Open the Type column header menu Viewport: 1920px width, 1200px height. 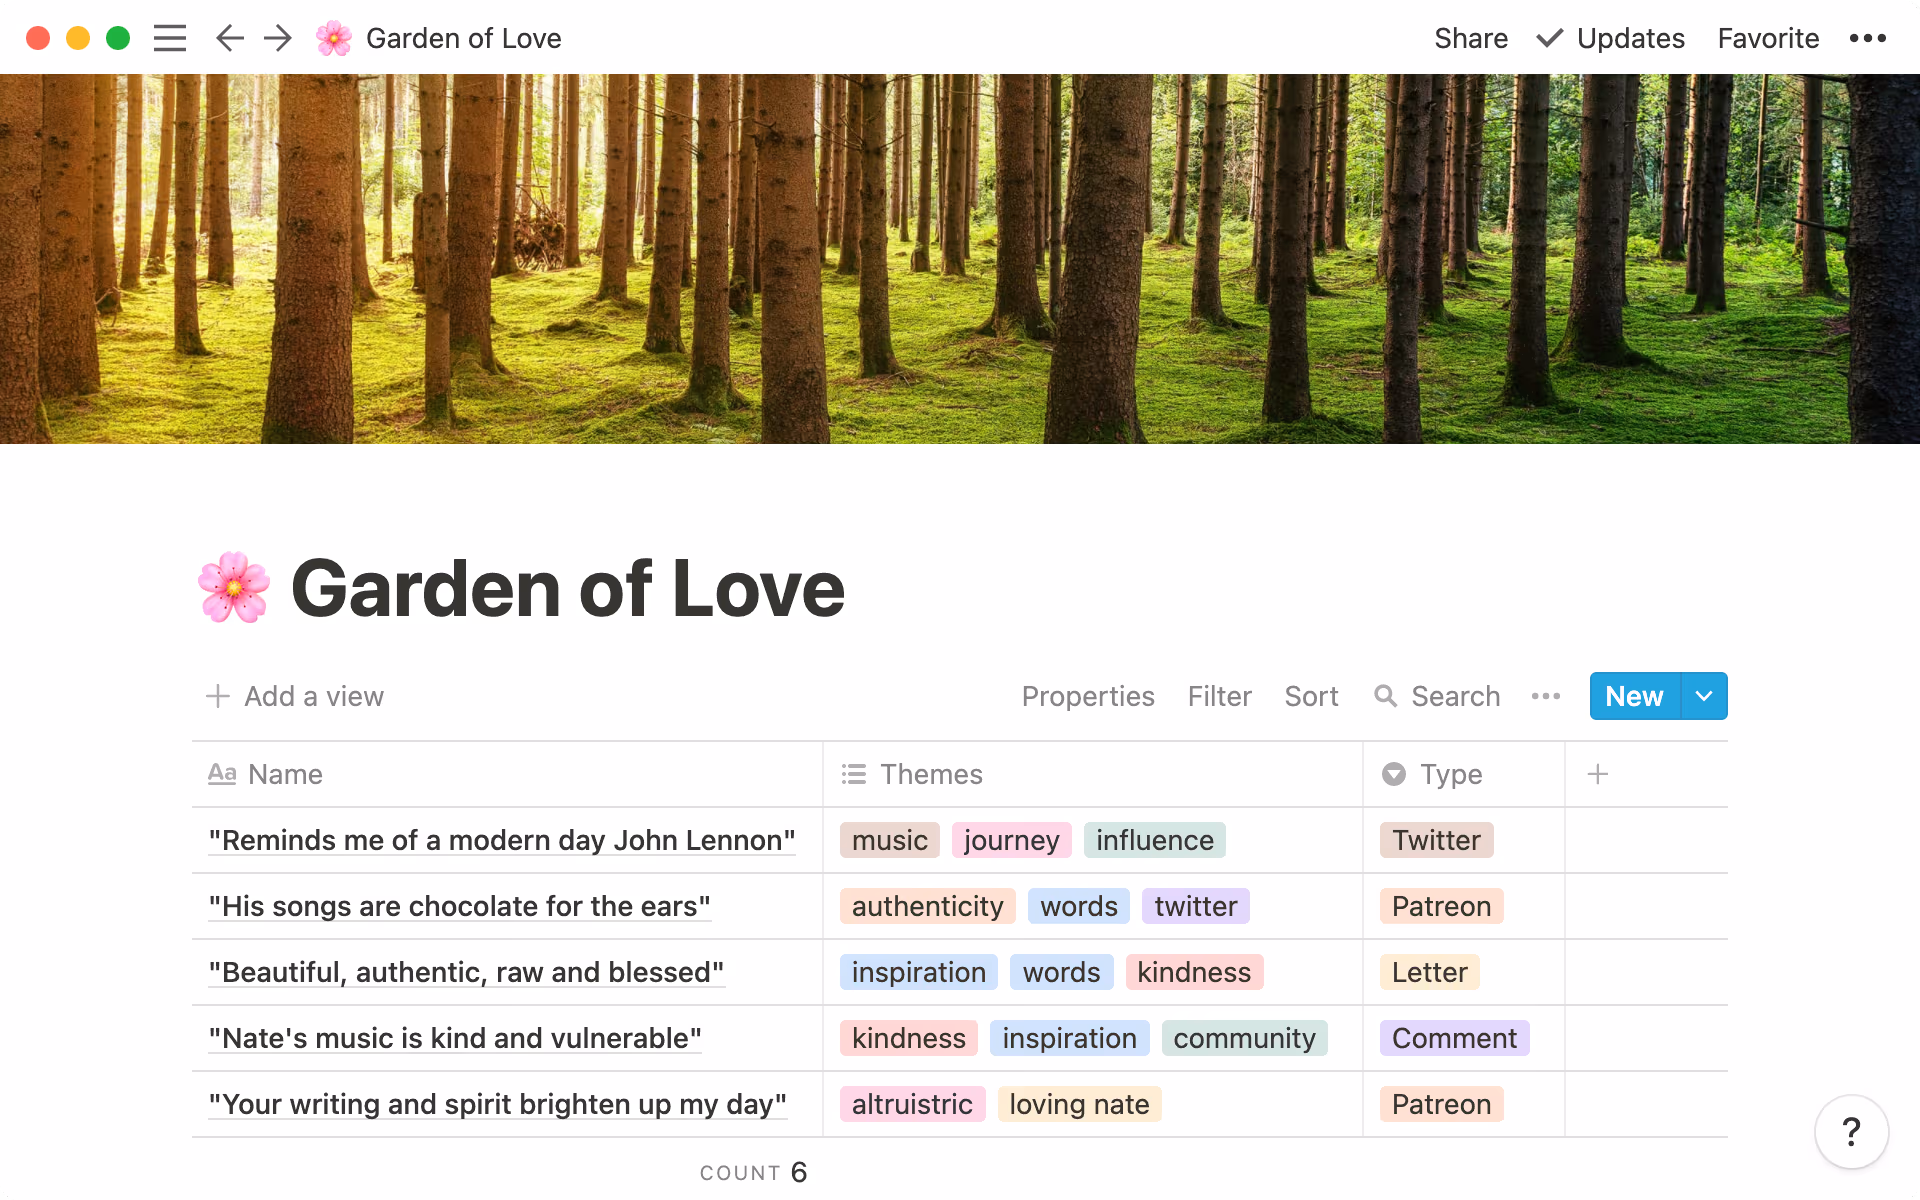tap(1450, 774)
